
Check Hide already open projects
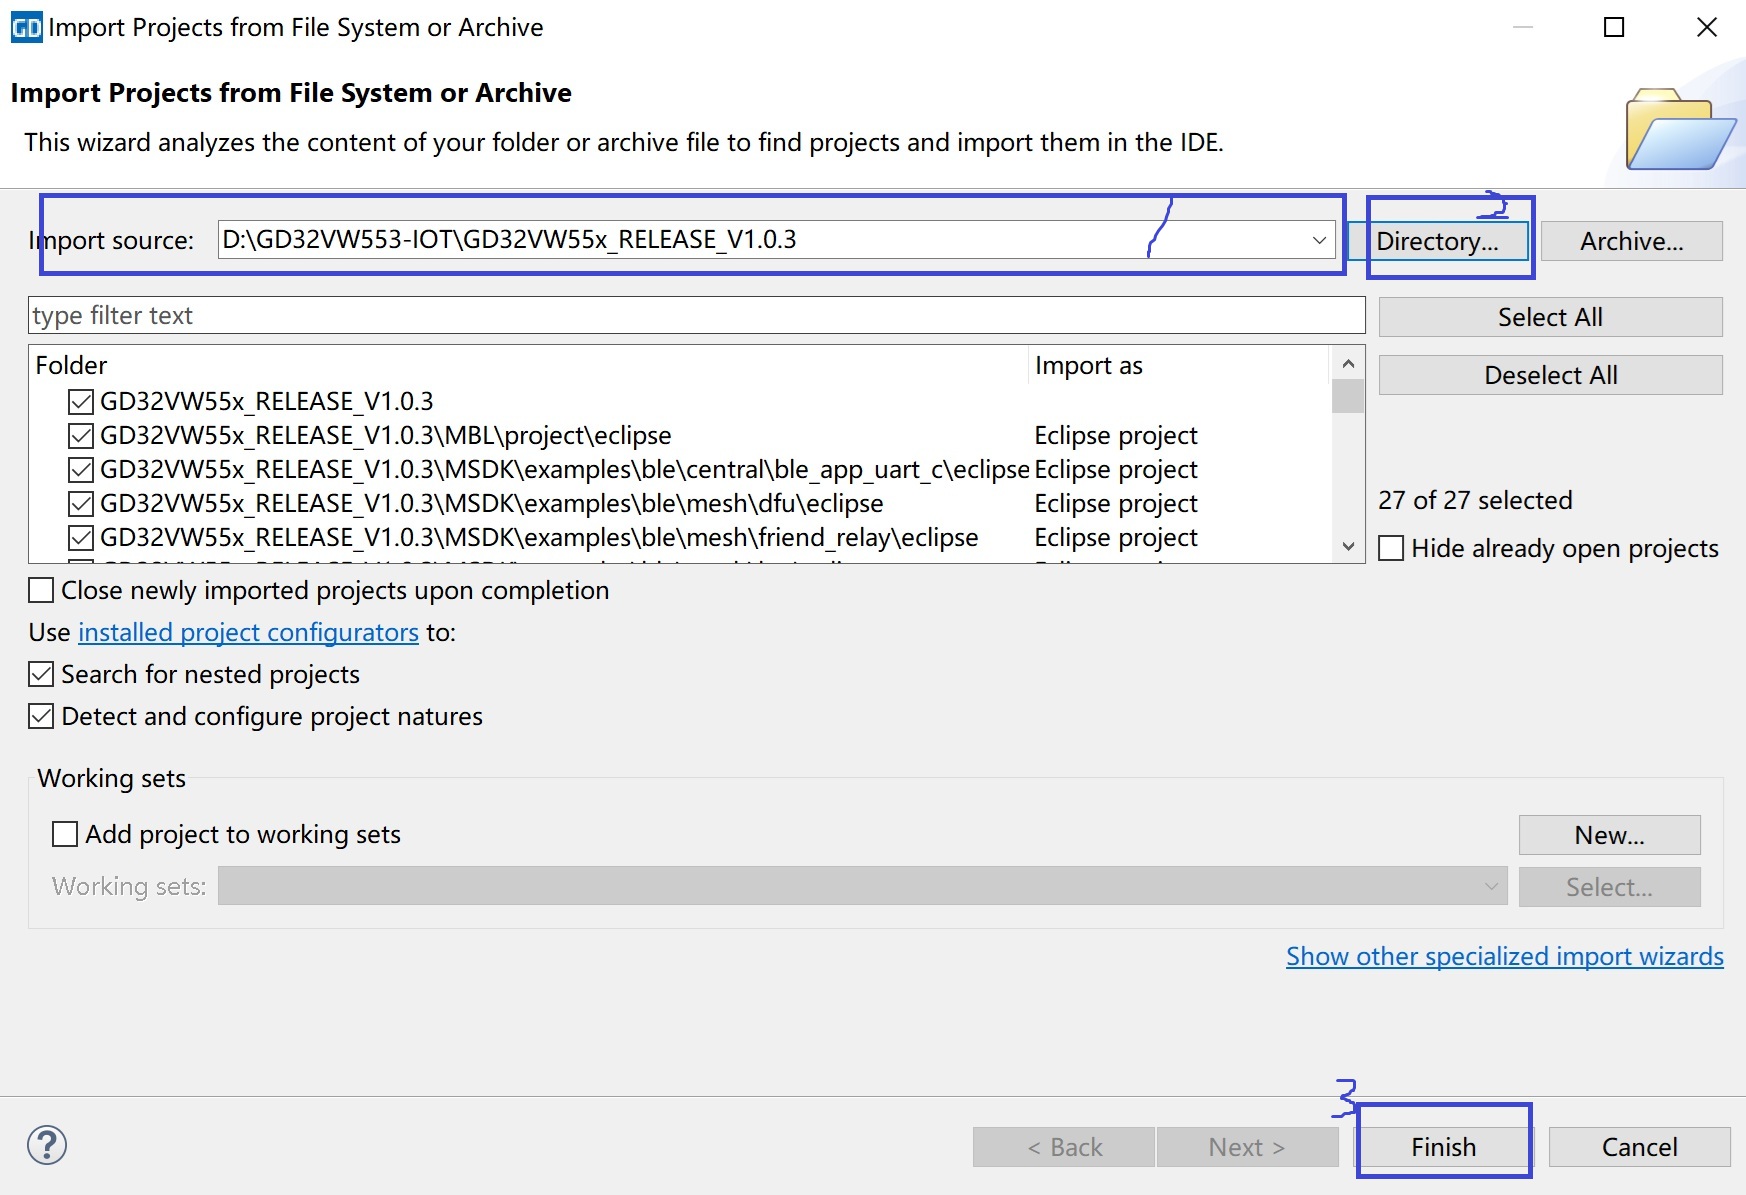(x=1391, y=549)
